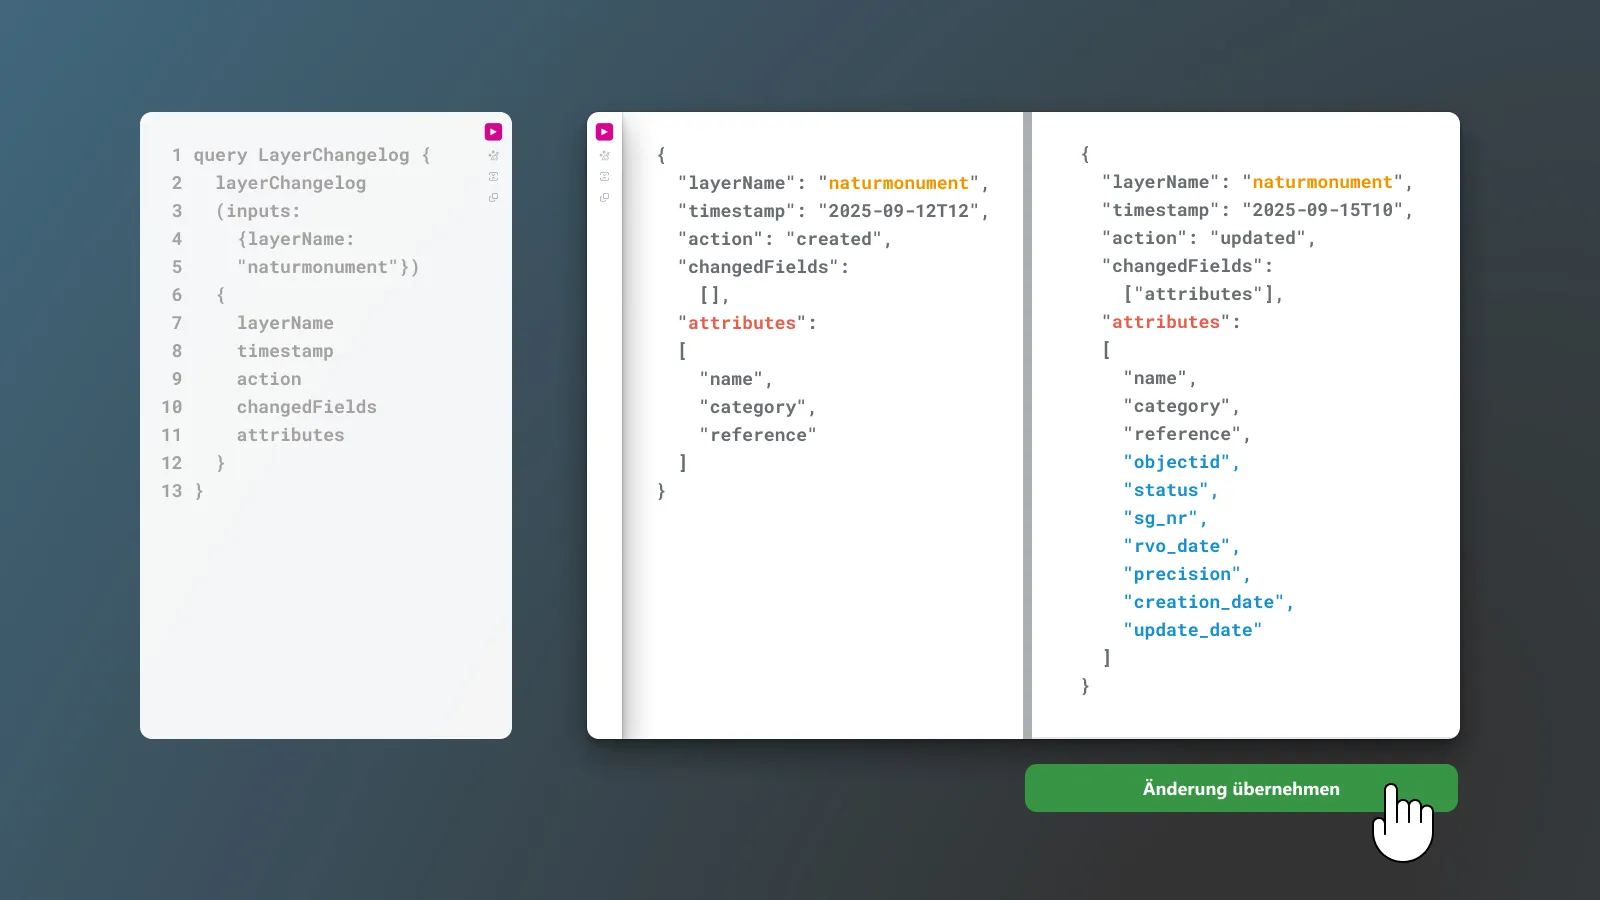Click the prettify icon in the result panel sidebar
This screenshot has height=900, width=1600.
[604, 156]
